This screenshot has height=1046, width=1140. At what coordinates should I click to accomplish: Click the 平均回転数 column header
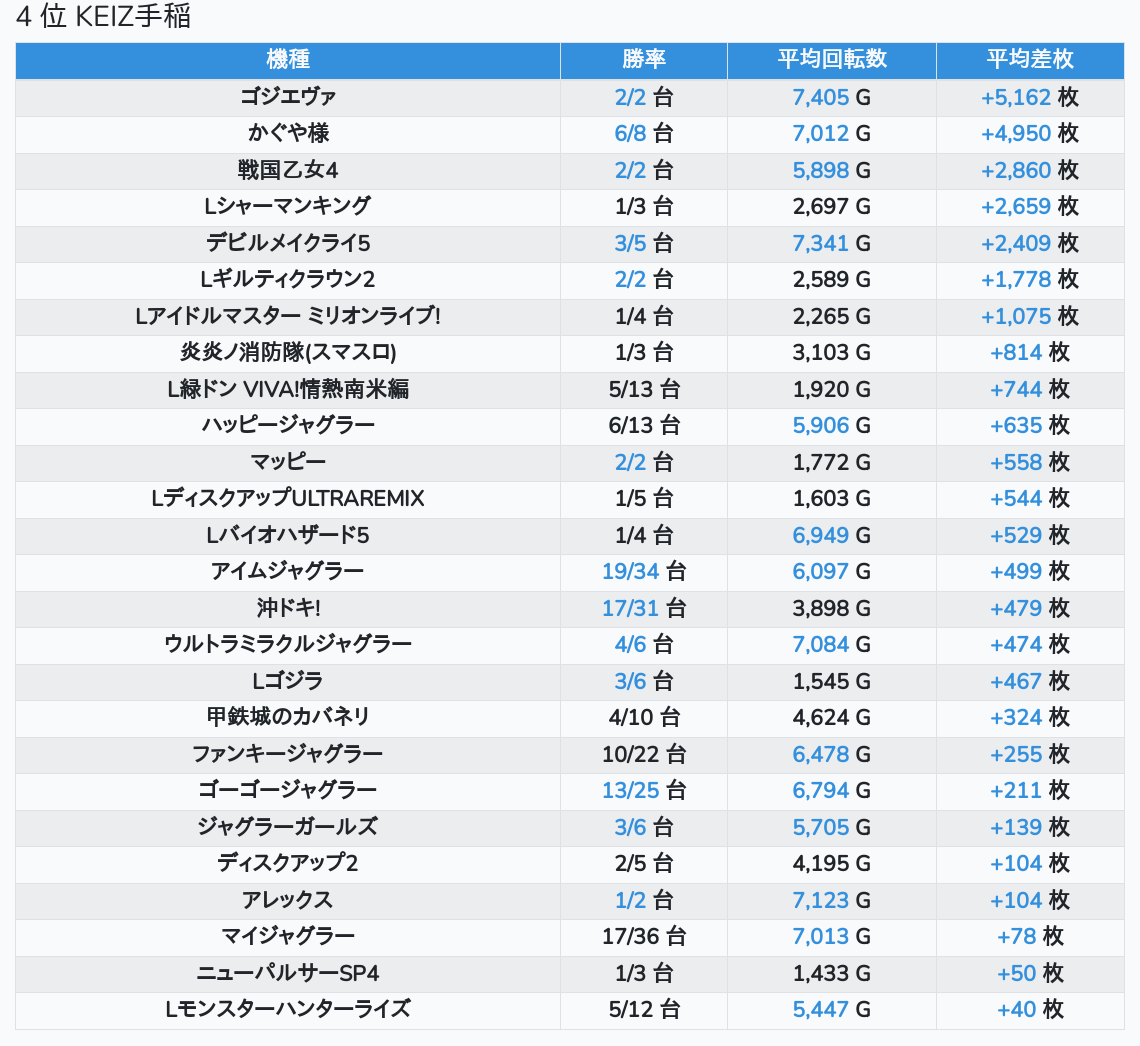832,60
